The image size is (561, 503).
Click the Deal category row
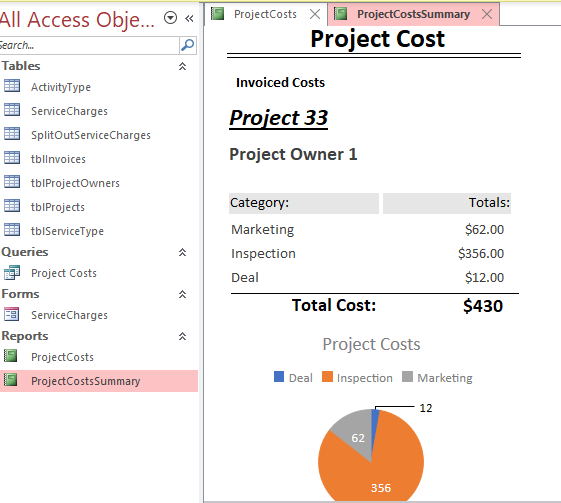(x=245, y=278)
